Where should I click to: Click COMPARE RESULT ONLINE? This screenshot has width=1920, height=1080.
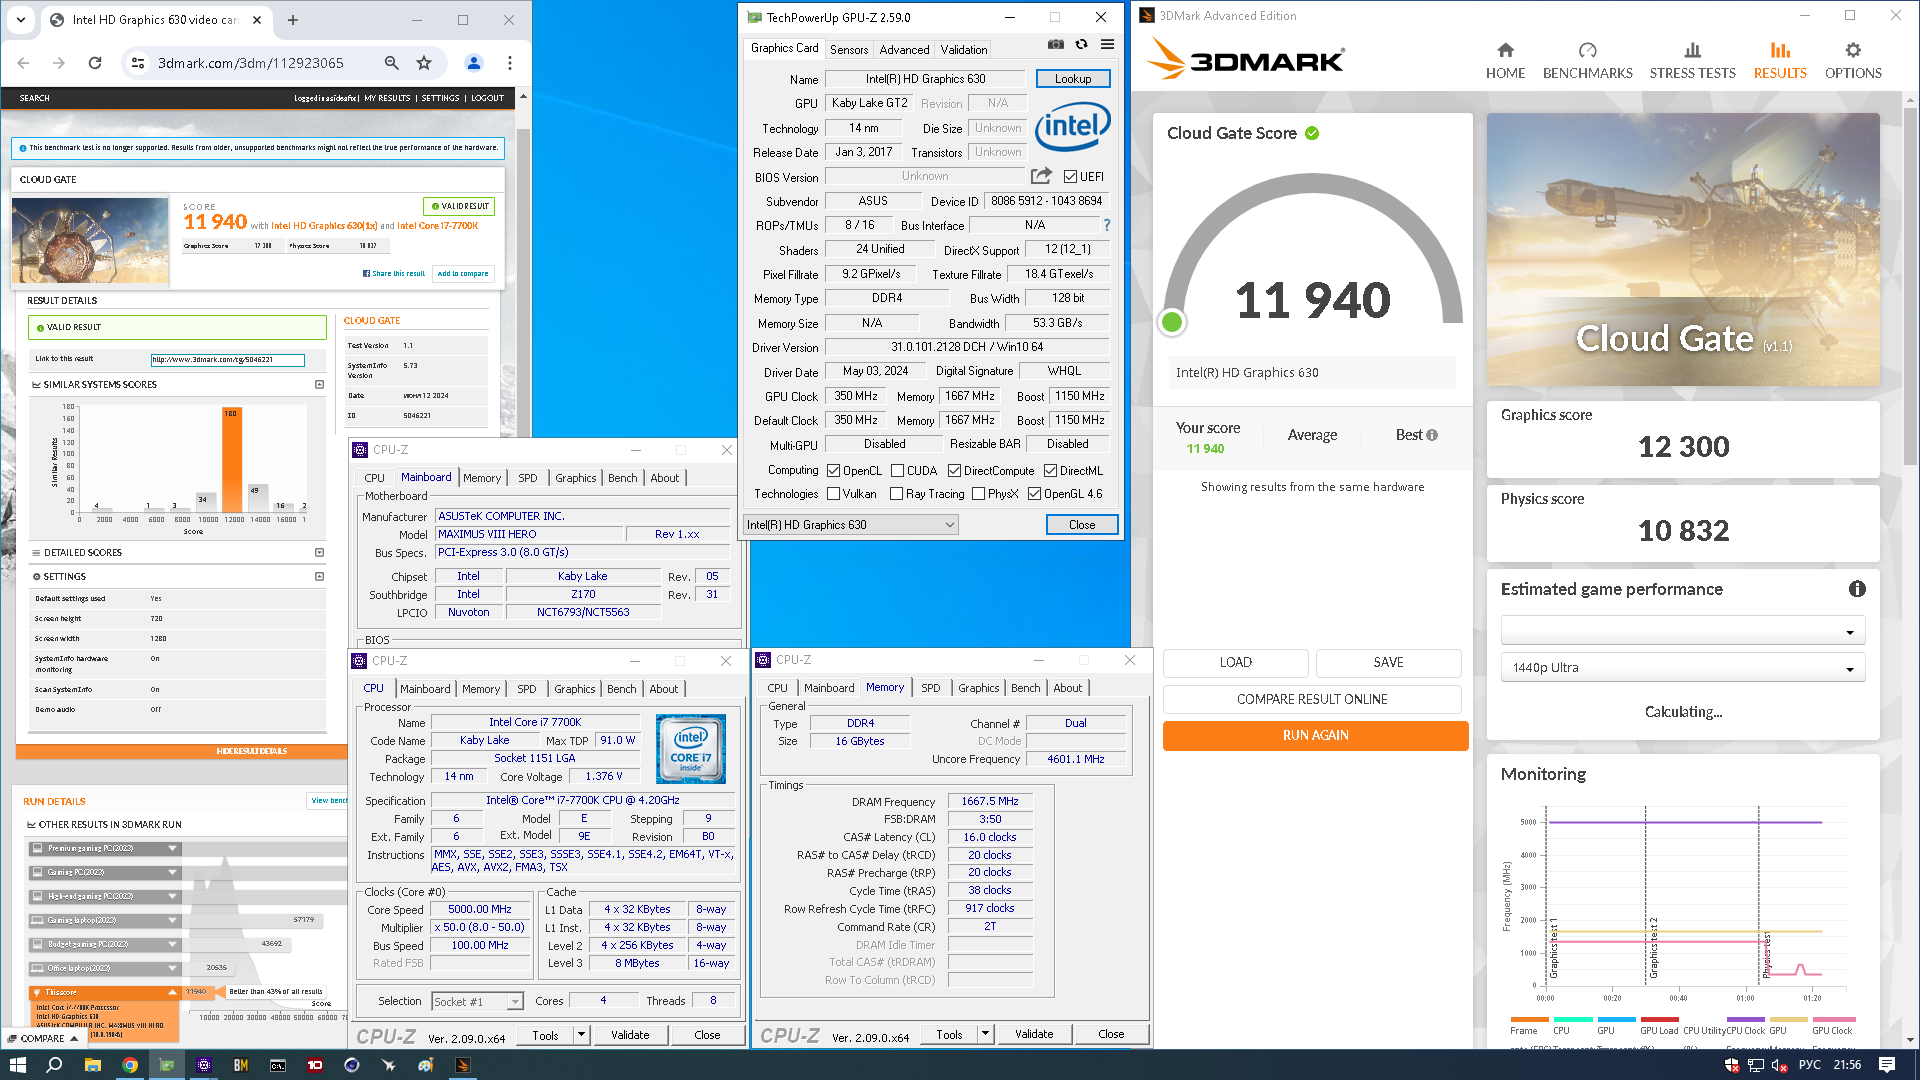click(x=1312, y=699)
